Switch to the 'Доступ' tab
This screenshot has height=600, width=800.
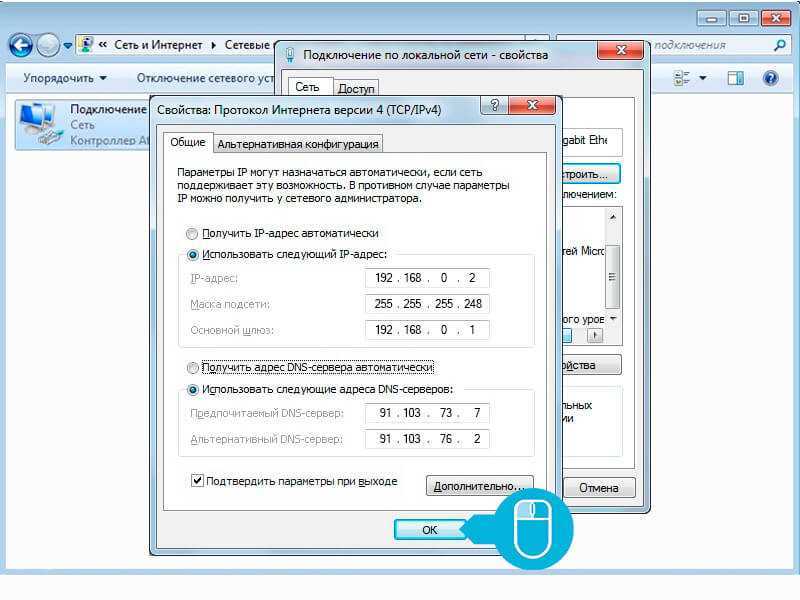pyautogui.click(x=356, y=88)
